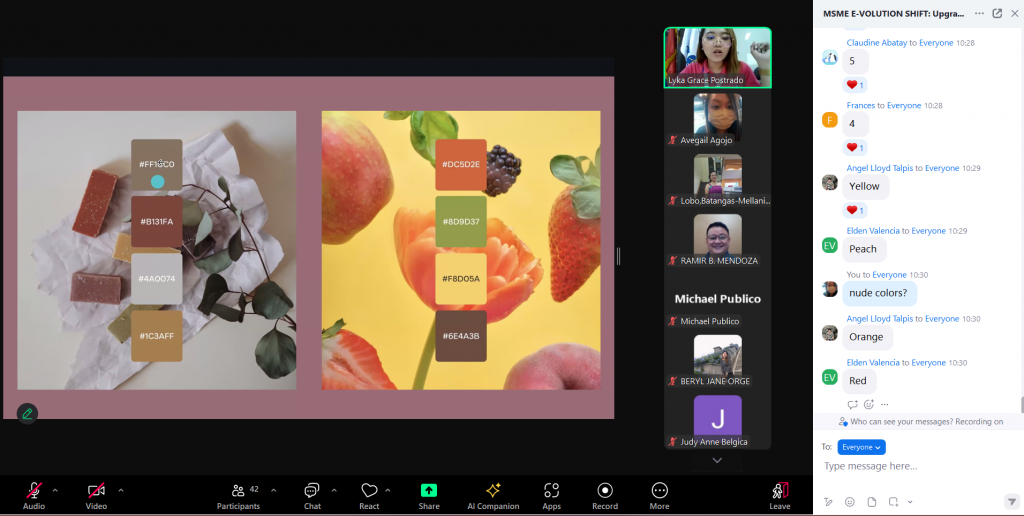This screenshot has width=1024, height=516.
Task: Click the green Share screen icon
Action: point(429,490)
